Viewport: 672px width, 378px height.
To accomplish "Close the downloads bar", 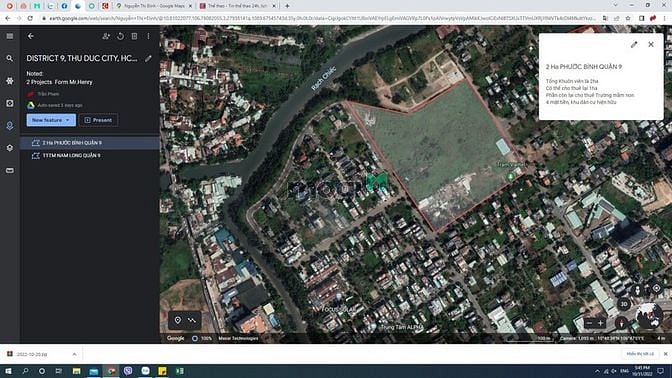I will point(666,354).
